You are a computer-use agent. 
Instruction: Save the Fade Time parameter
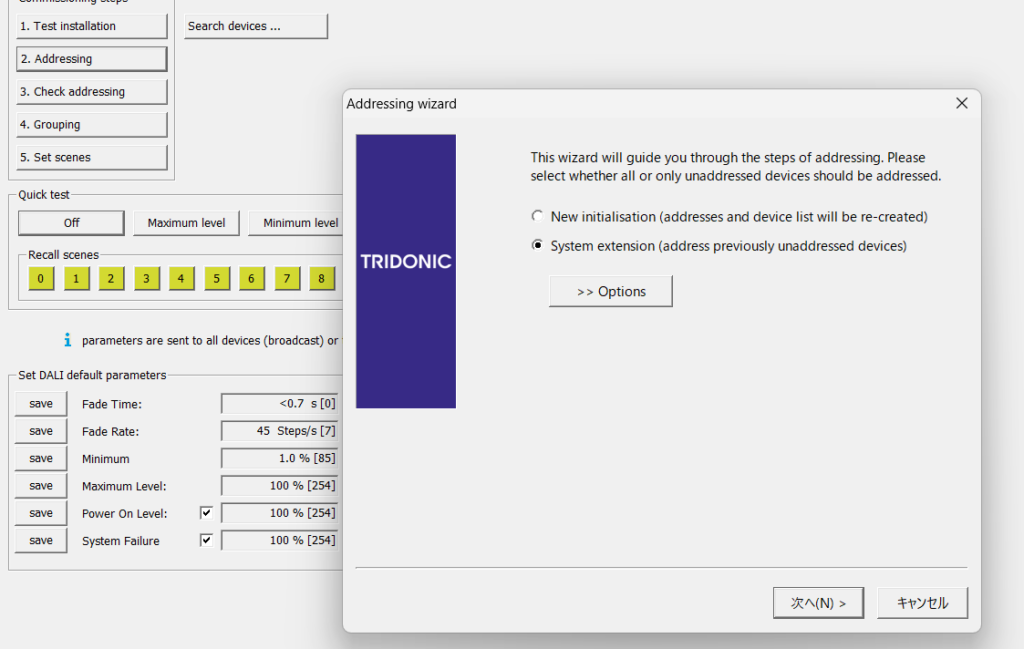[x=40, y=404]
